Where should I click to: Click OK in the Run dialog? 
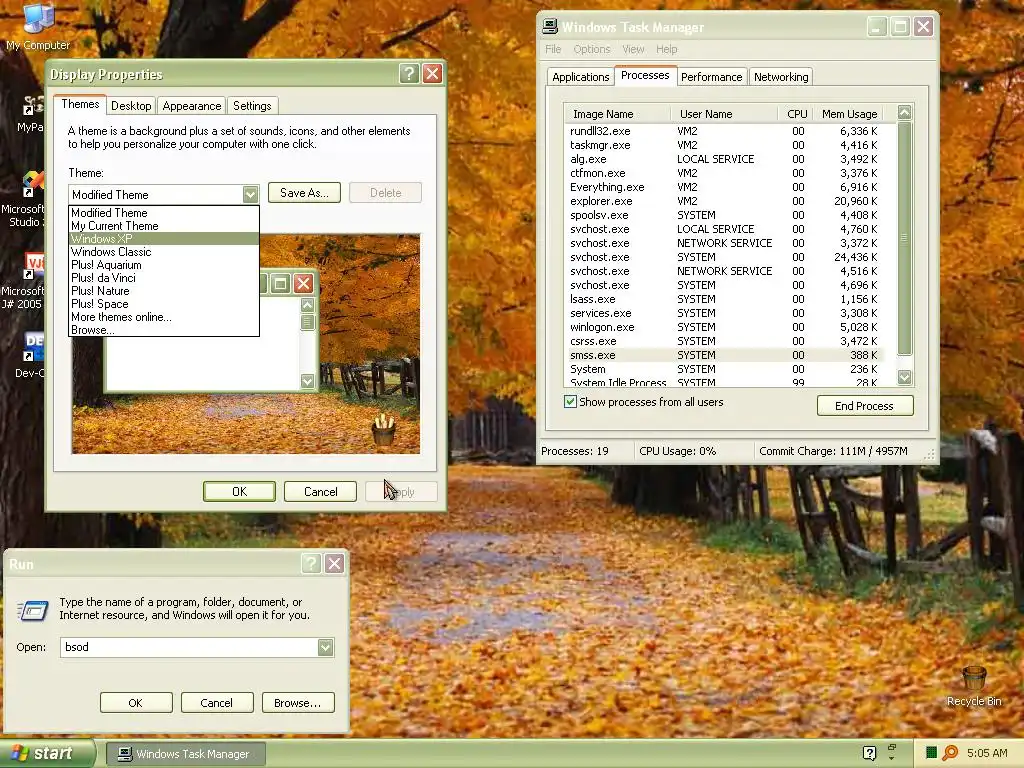[136, 703]
